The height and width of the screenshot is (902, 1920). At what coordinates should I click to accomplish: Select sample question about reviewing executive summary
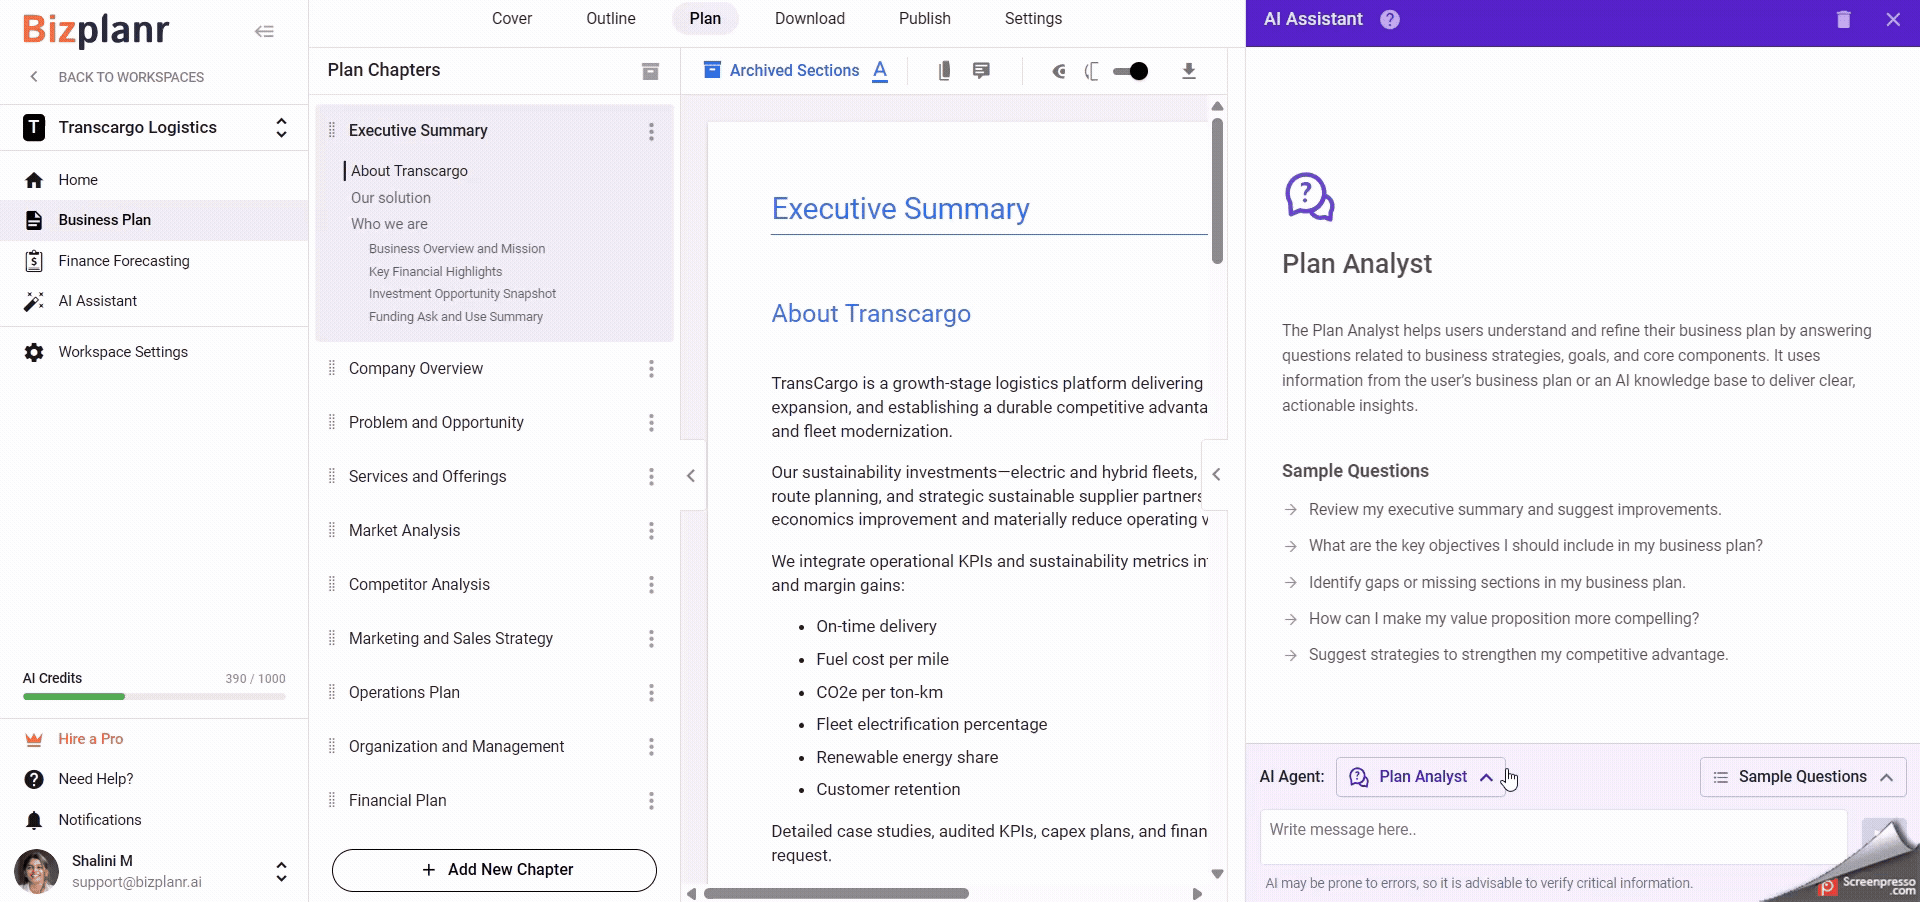tap(1515, 510)
